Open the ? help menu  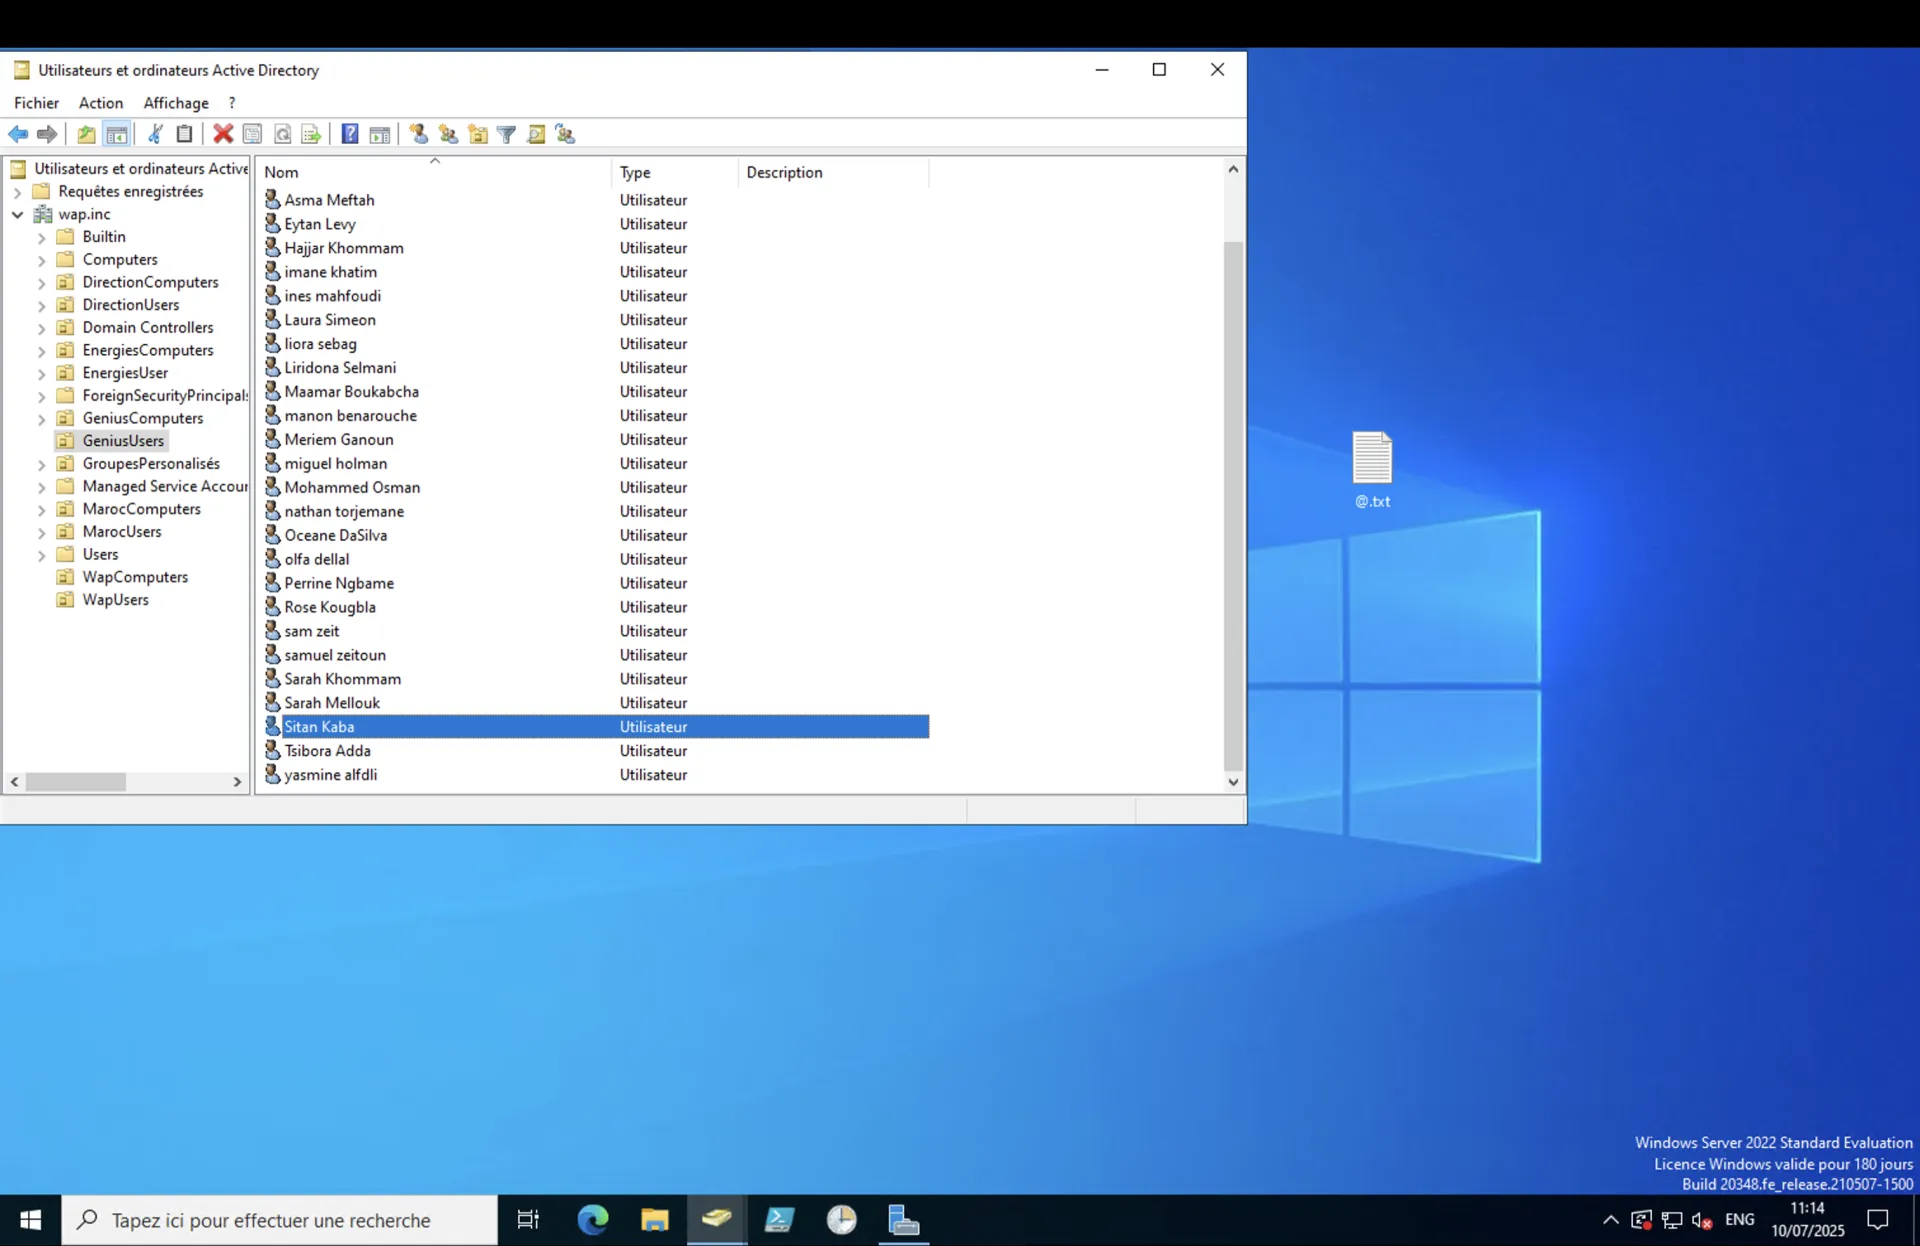click(x=232, y=103)
